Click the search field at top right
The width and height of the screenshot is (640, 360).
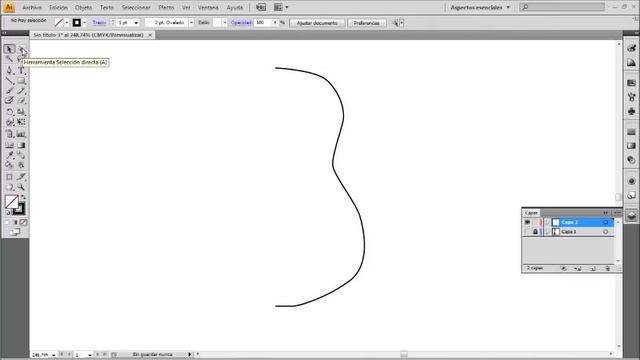coord(562,7)
